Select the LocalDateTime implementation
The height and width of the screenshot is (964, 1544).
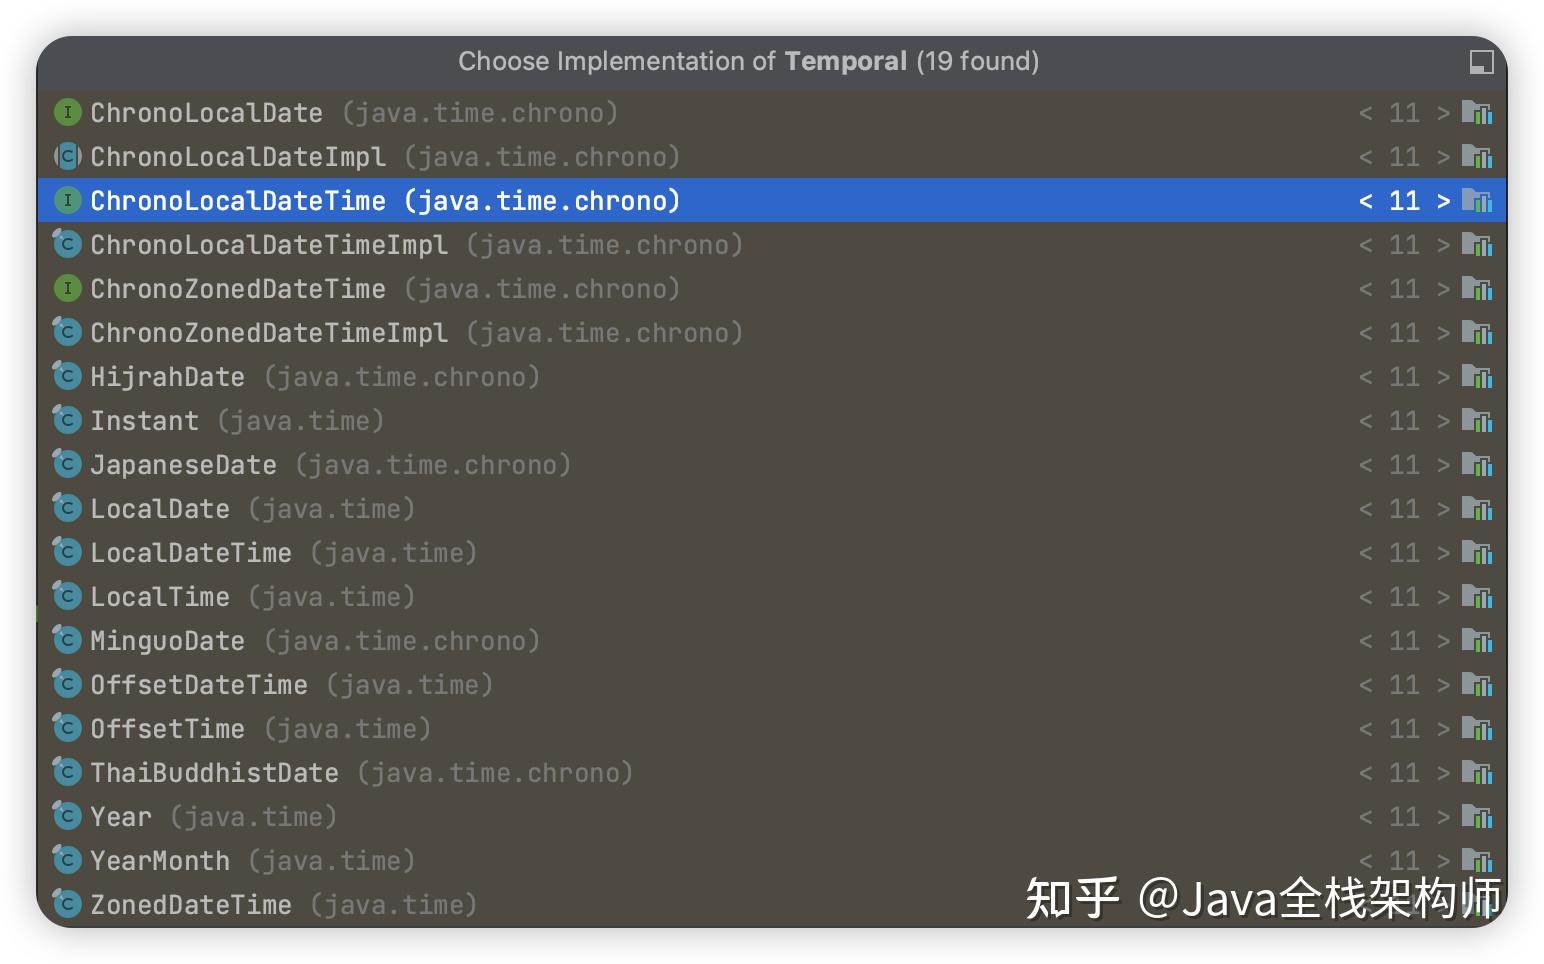click(x=190, y=552)
